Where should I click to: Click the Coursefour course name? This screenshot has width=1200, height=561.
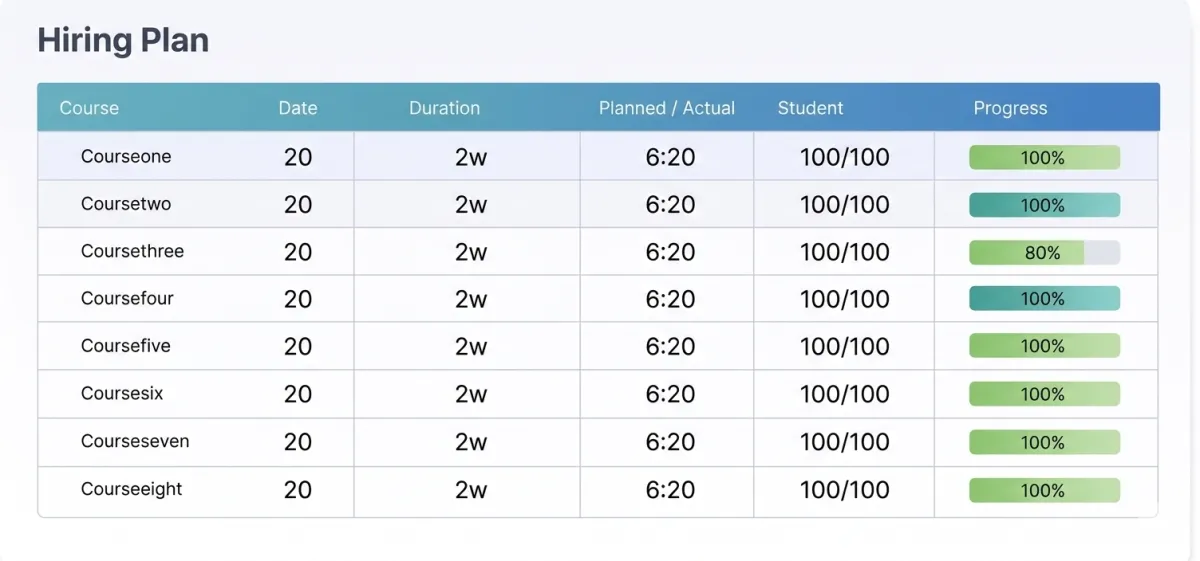point(127,299)
